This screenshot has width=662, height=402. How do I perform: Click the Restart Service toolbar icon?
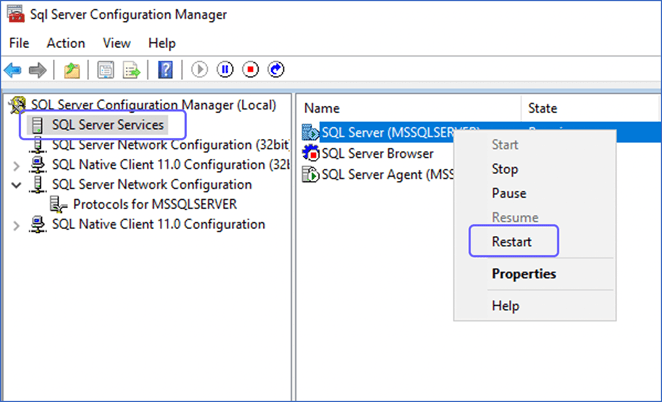click(276, 69)
